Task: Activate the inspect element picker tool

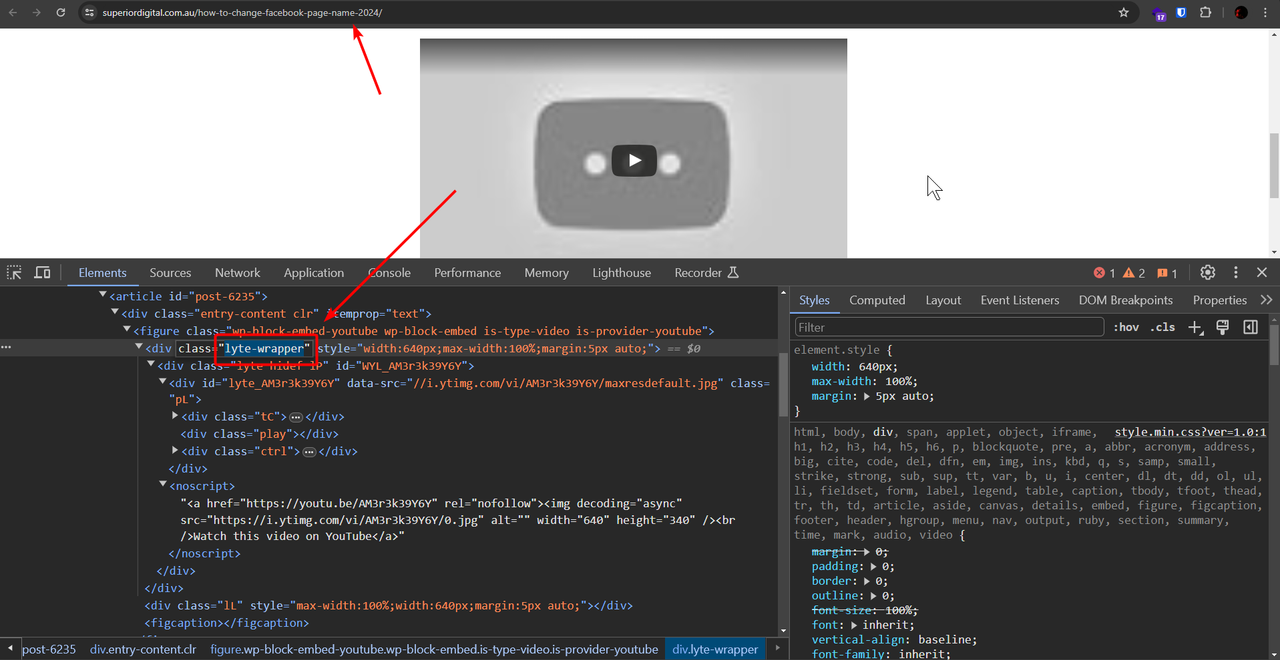Action: point(14,272)
